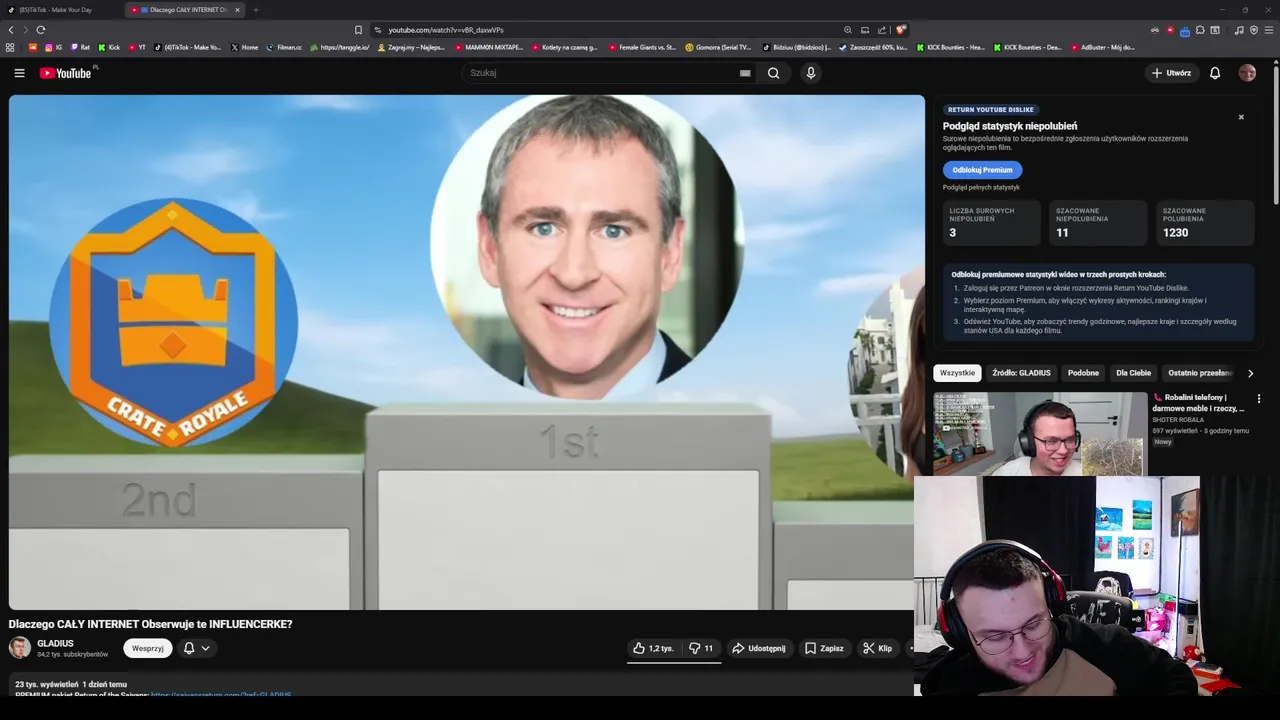Open the YT bookmark
The height and width of the screenshot is (720, 1280).
click(136, 47)
